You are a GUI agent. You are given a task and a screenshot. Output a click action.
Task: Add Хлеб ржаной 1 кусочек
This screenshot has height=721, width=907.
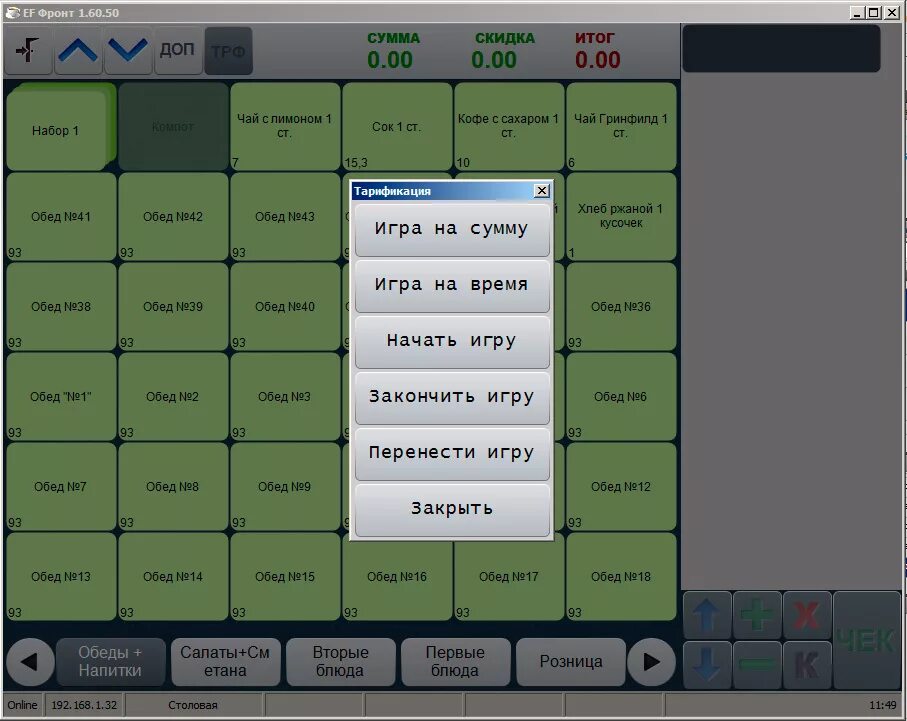point(621,216)
